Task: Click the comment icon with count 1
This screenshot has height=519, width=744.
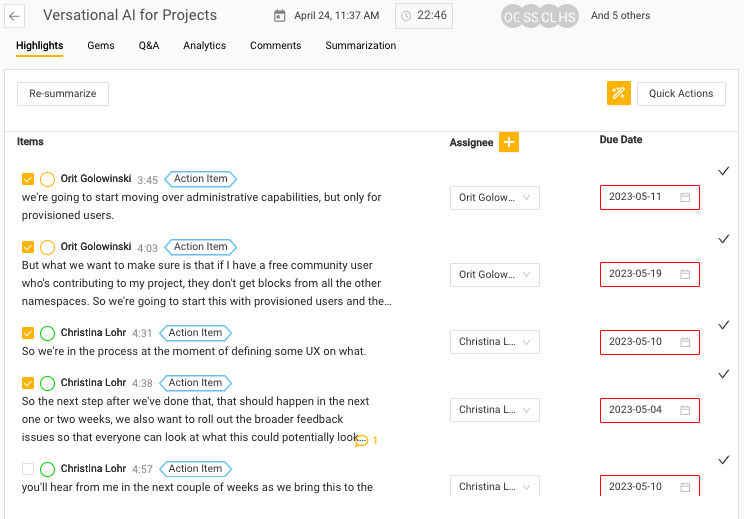Action: tap(362, 440)
